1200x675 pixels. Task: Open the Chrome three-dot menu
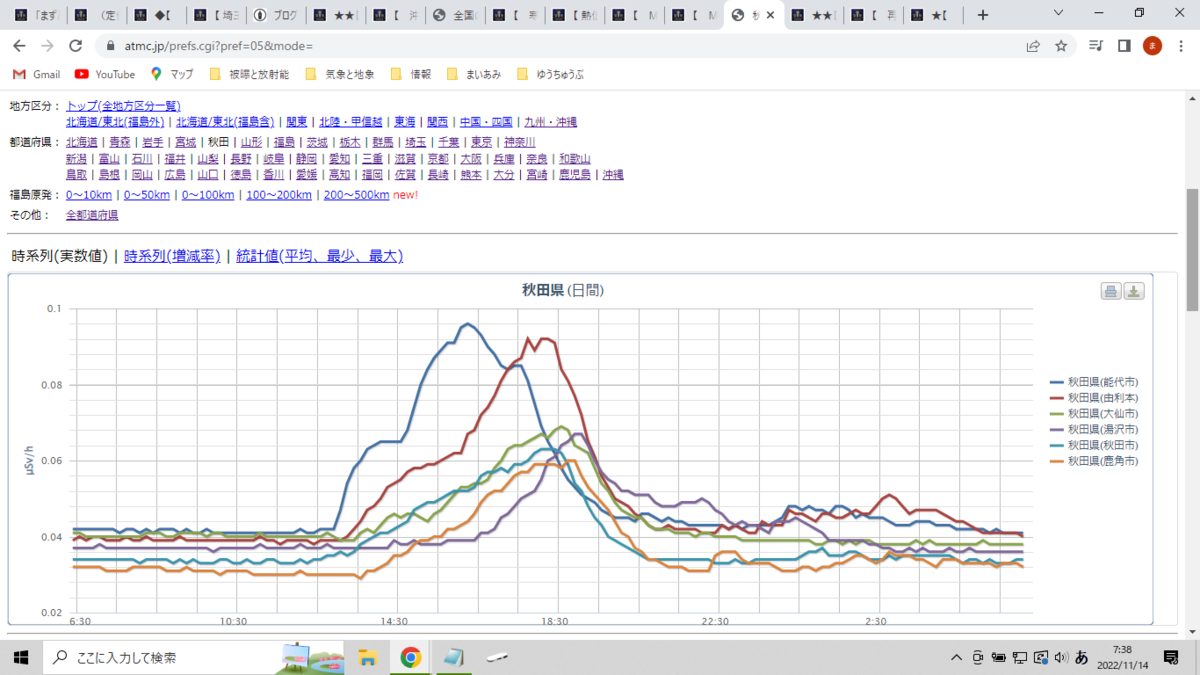[x=1179, y=46]
